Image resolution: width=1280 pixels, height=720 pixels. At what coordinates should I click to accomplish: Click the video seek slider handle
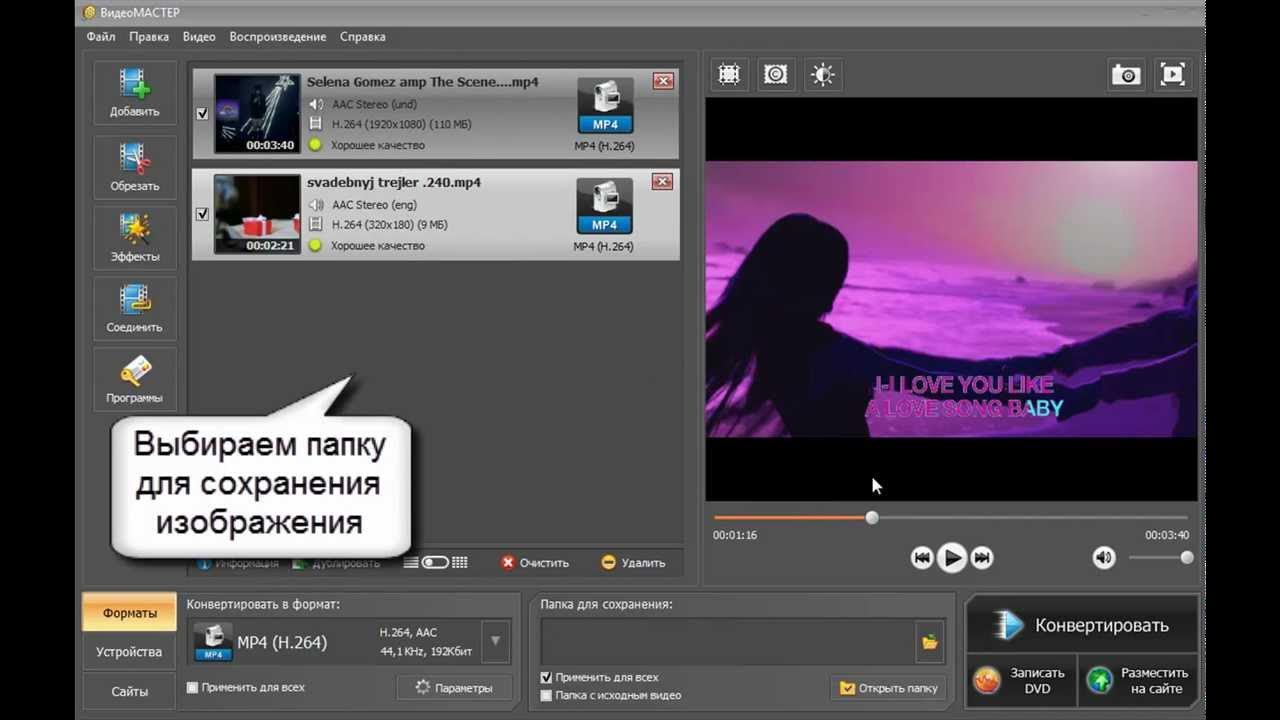coord(872,517)
